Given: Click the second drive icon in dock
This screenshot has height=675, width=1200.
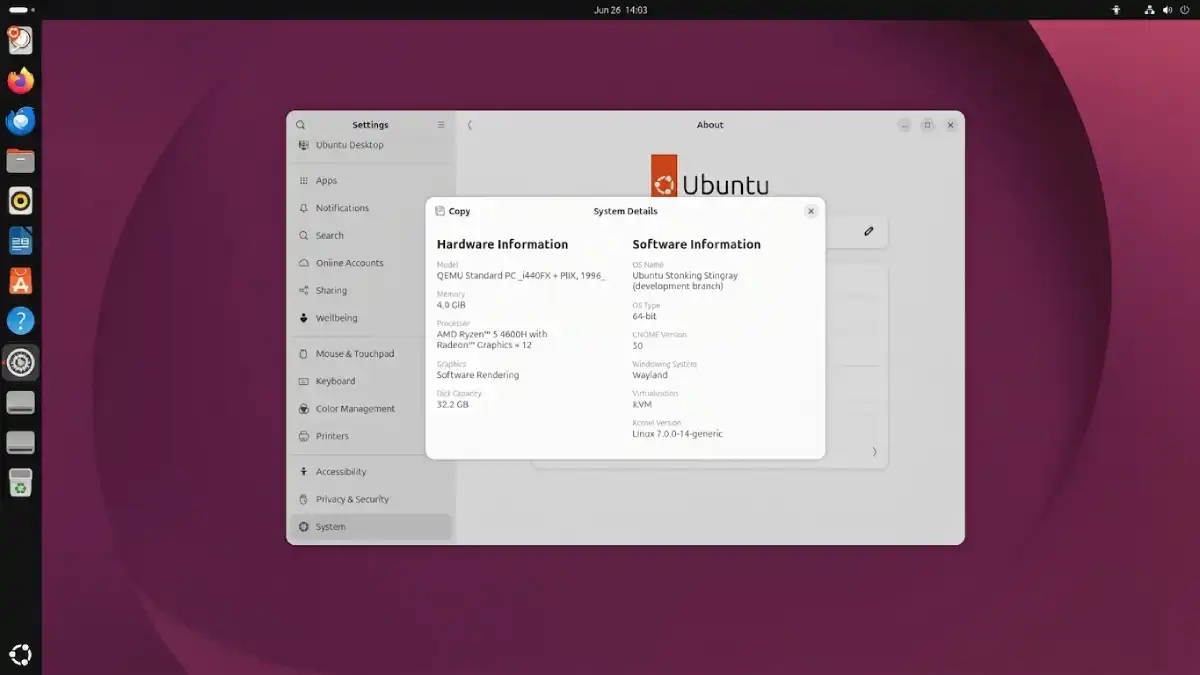Looking at the screenshot, I should [x=20, y=442].
